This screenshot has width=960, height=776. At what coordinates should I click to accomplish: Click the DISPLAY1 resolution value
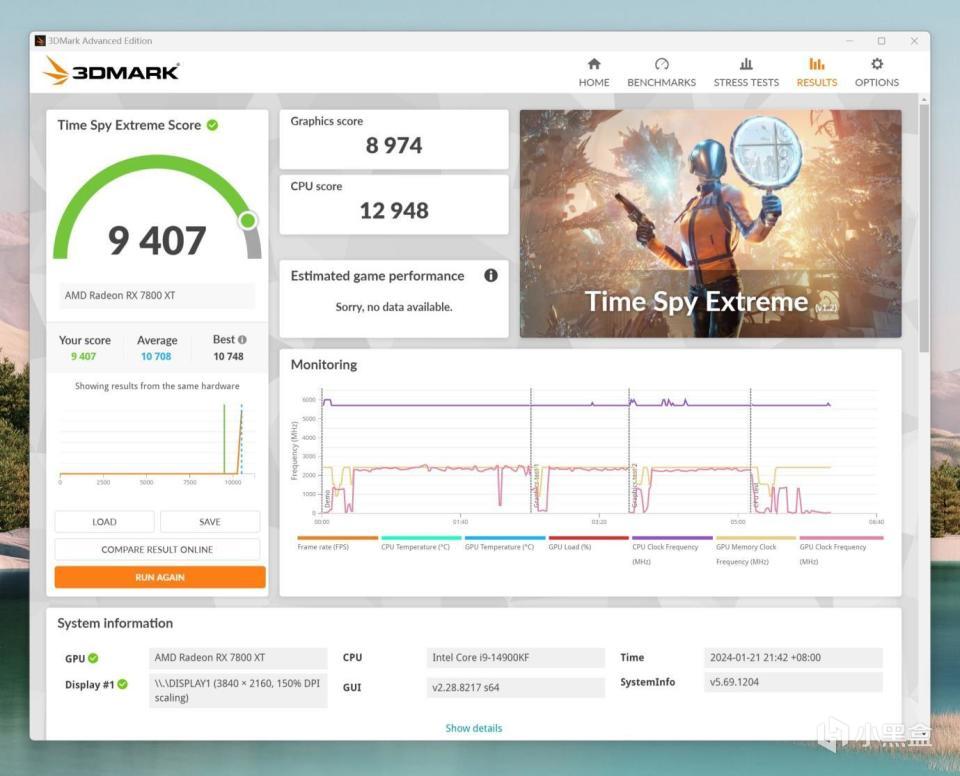(238, 690)
